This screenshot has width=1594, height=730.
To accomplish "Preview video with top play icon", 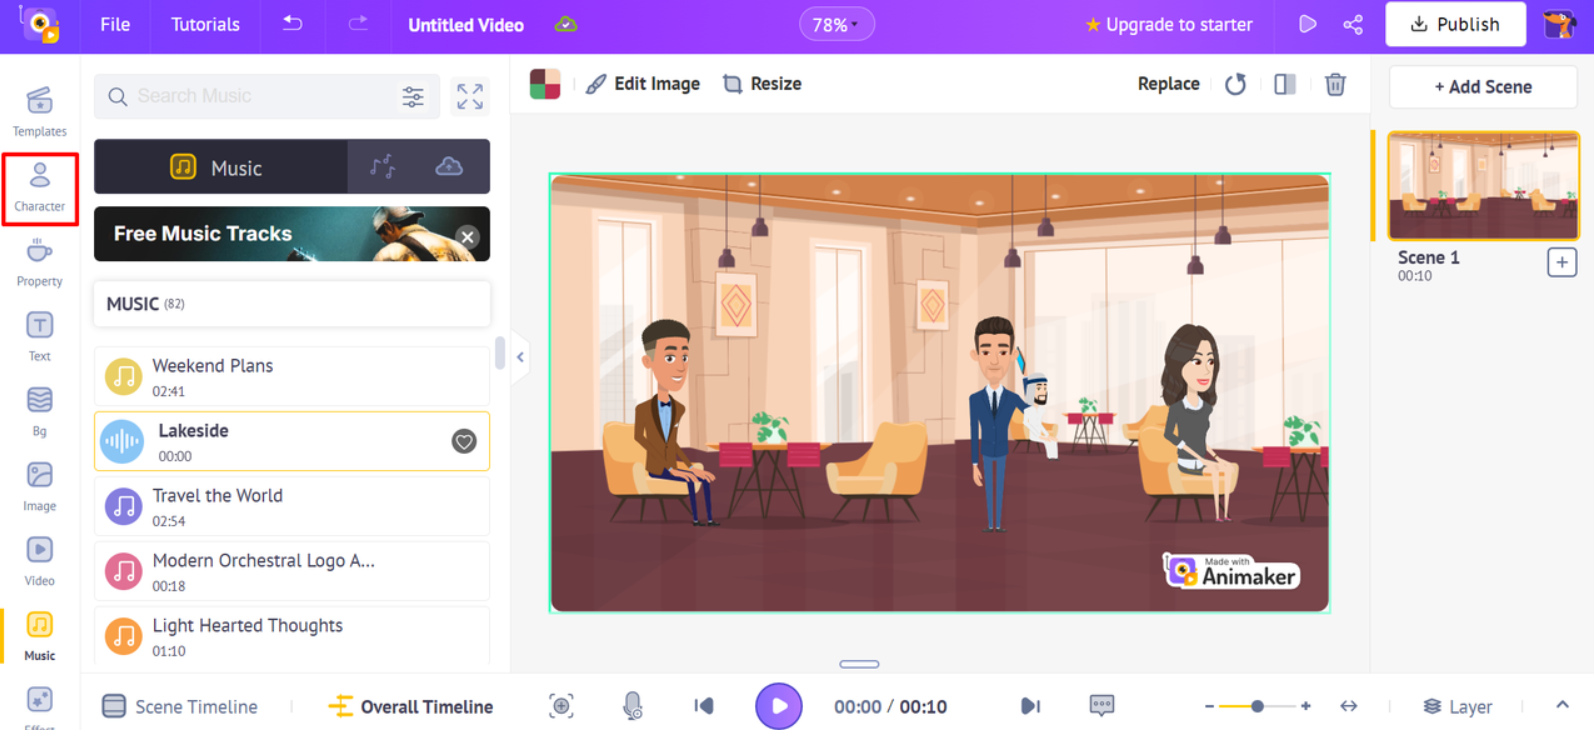I will tap(1307, 24).
